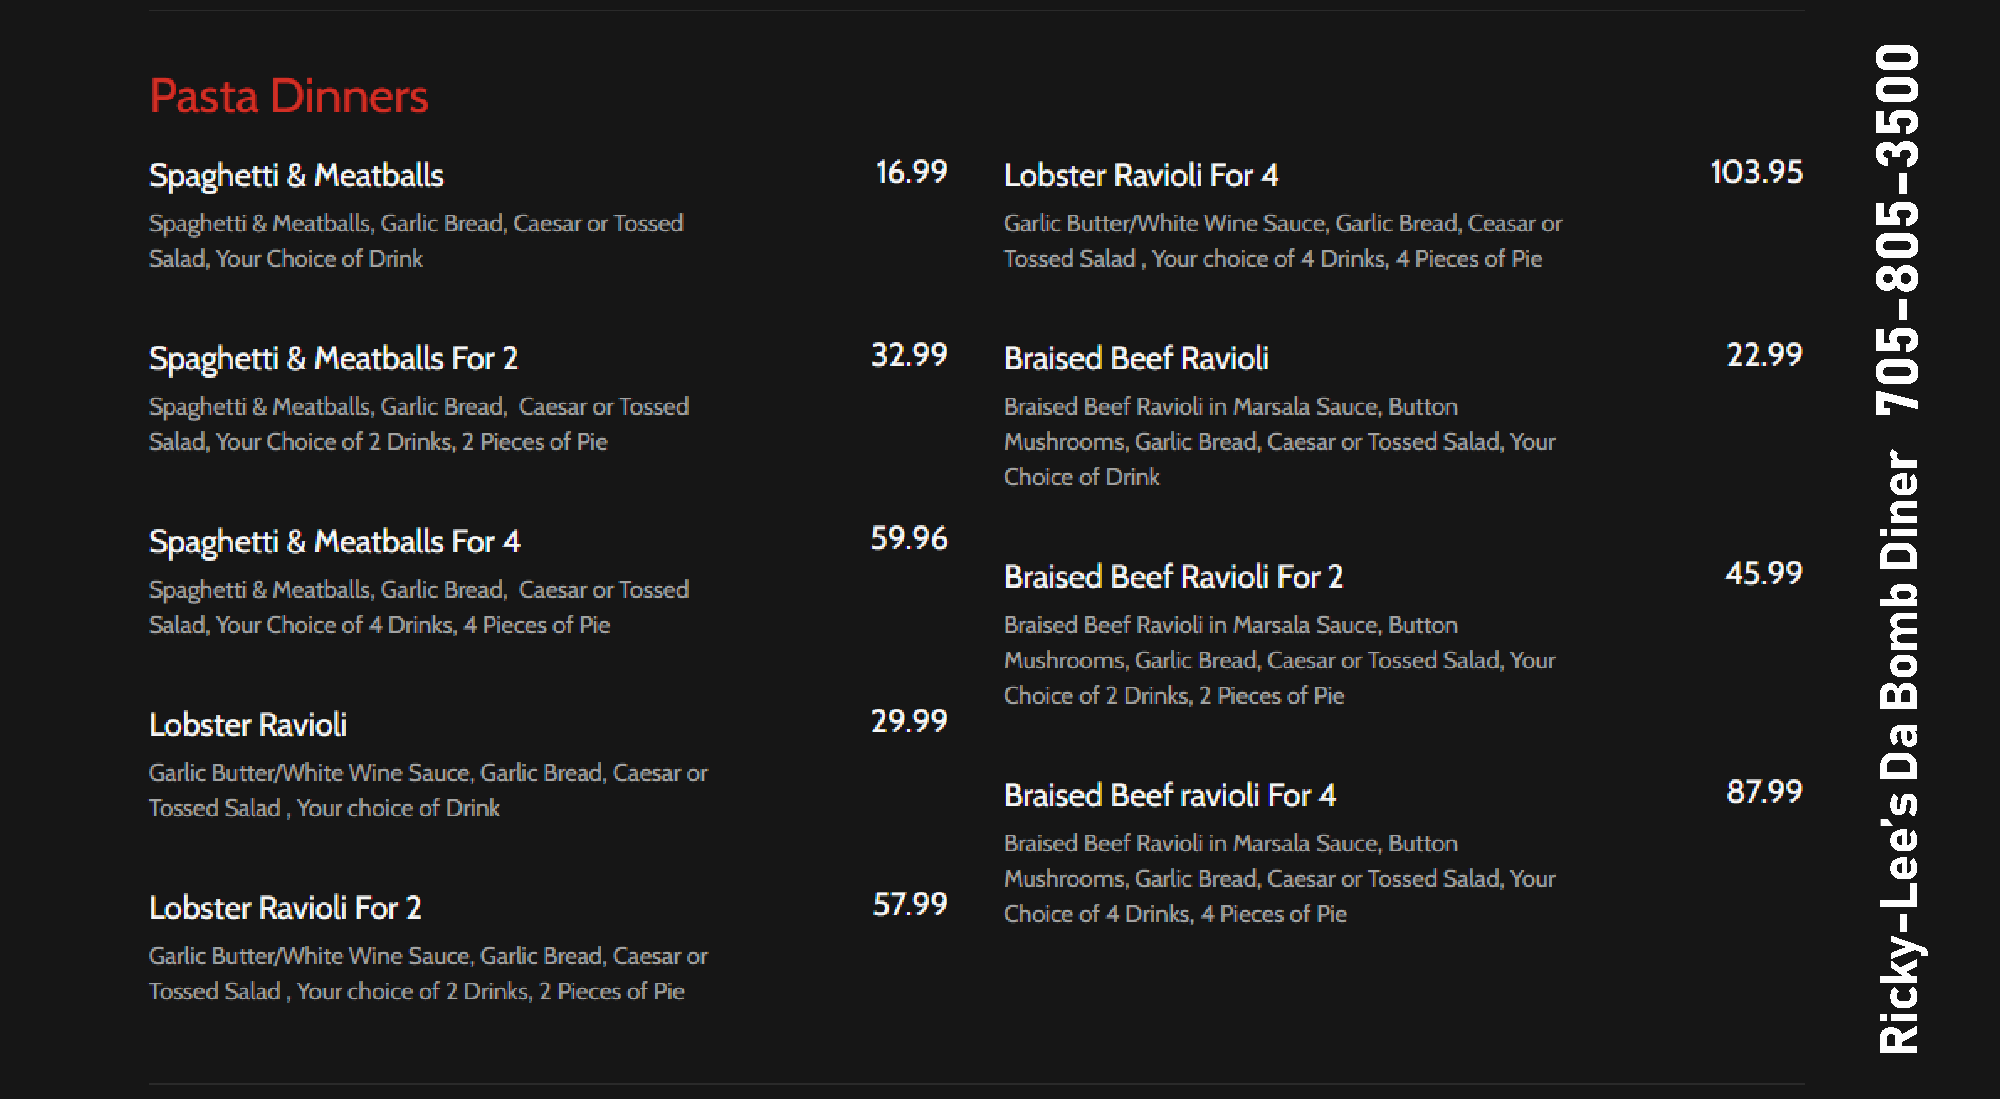This screenshot has height=1099, width=2000.
Task: Click the 57.99 price
Action: [x=910, y=905]
